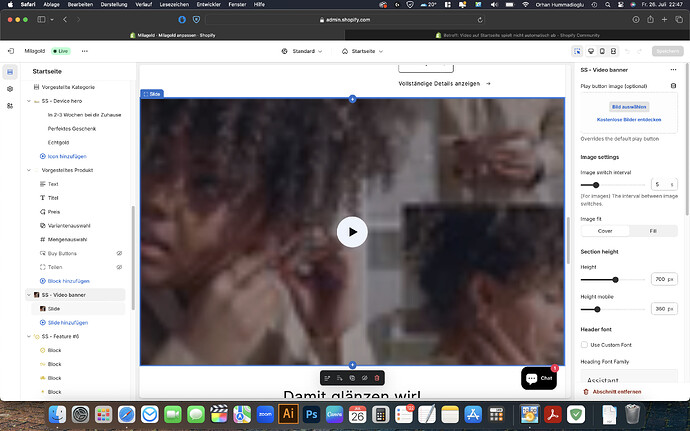Click the undo arrow in top bar
Screen dimensions: 690x431
point(628,52)
